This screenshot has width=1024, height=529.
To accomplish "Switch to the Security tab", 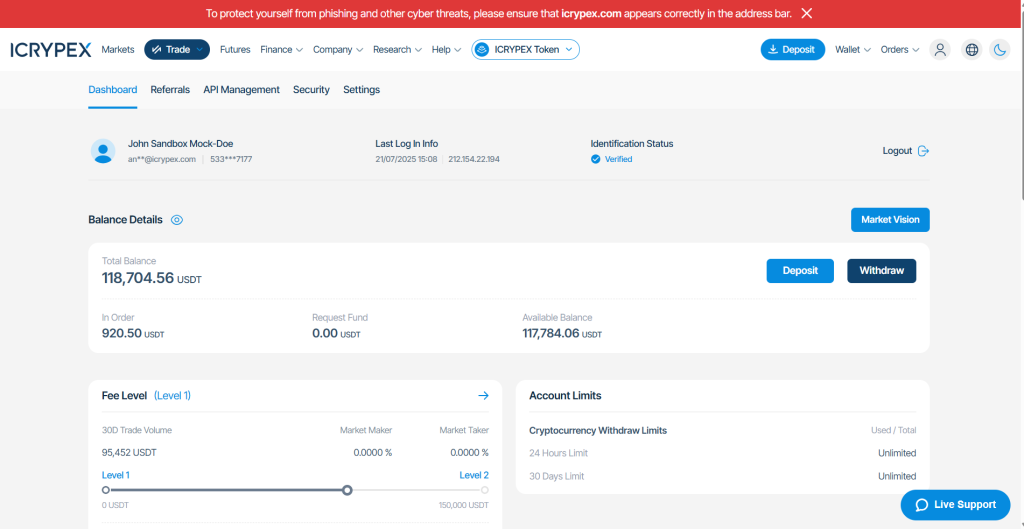I will [x=312, y=90].
